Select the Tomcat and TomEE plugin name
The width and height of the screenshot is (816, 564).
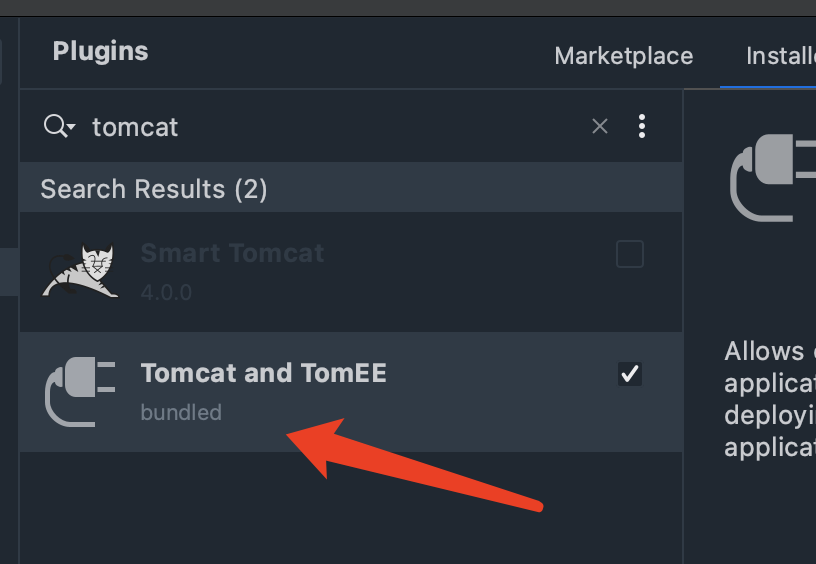tap(263, 373)
